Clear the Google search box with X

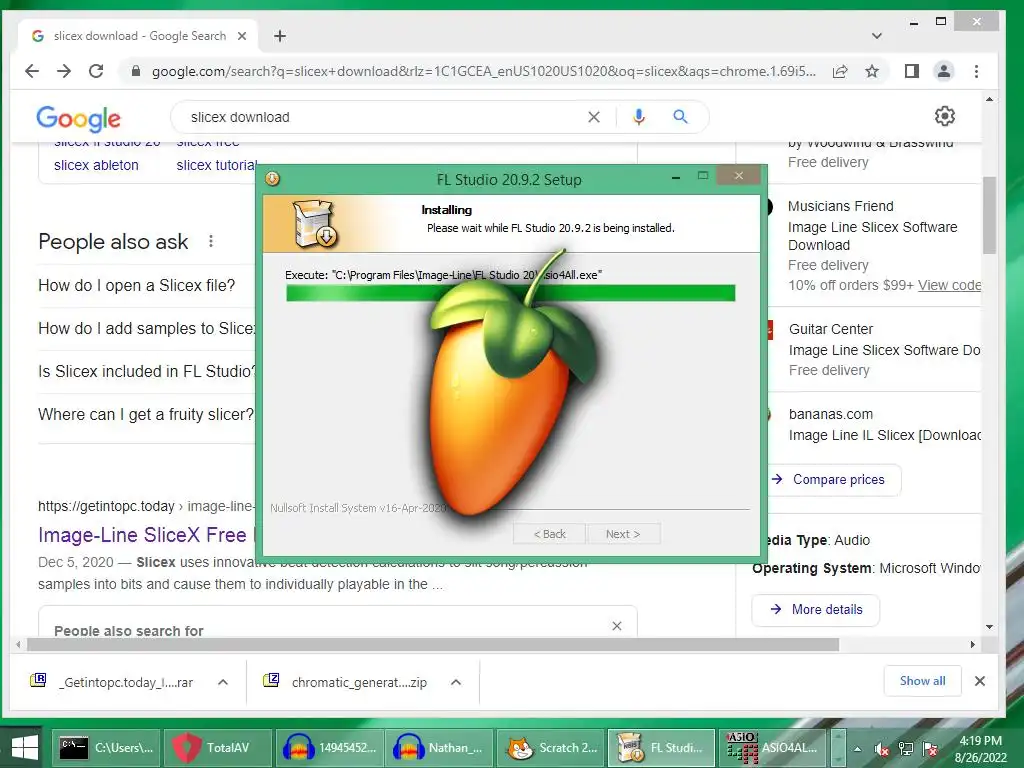point(594,117)
